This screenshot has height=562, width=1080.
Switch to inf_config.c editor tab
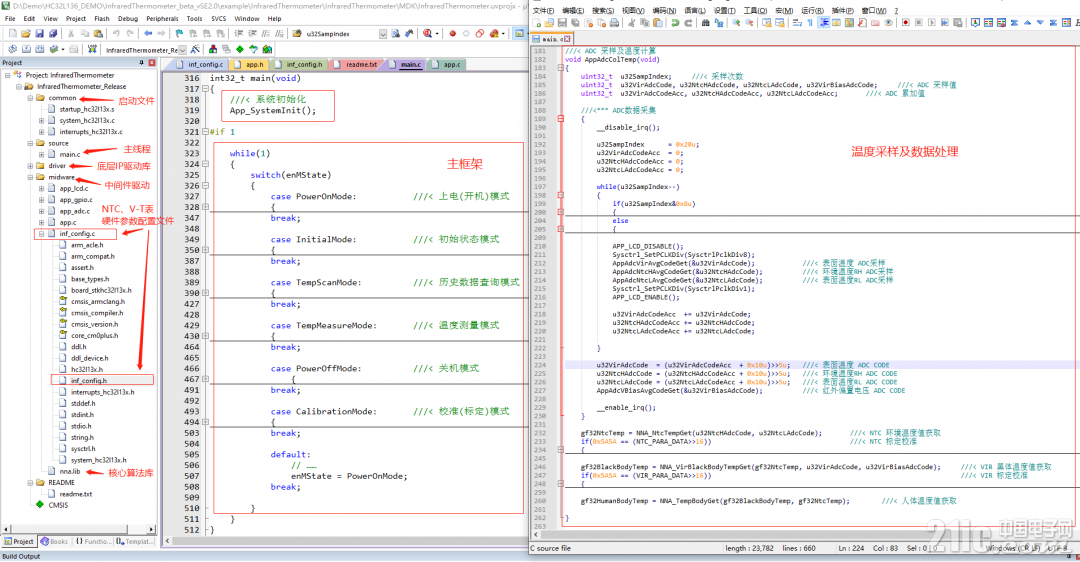(x=200, y=64)
